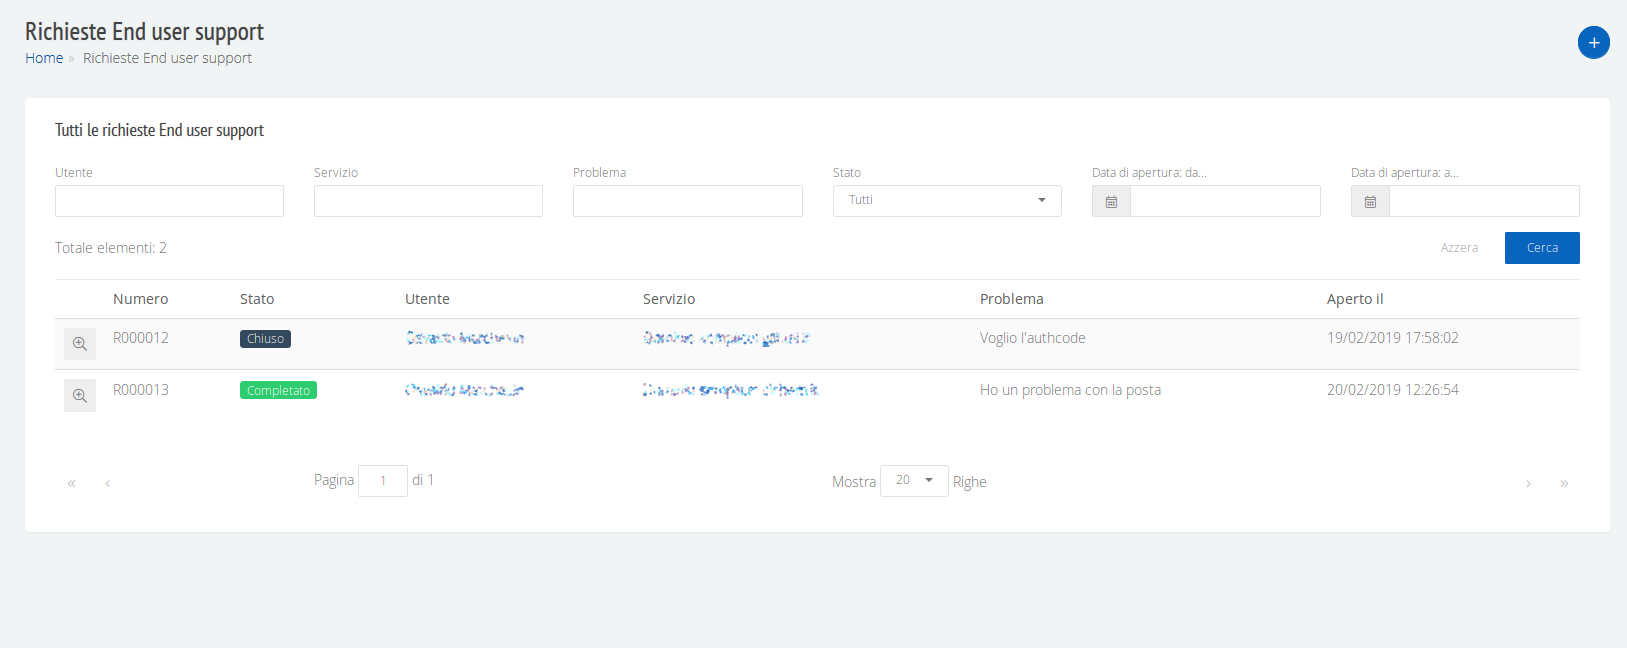The image size is (1627, 648).
Task: Expand the Stato dropdown showing Tutti
Action: (x=947, y=201)
